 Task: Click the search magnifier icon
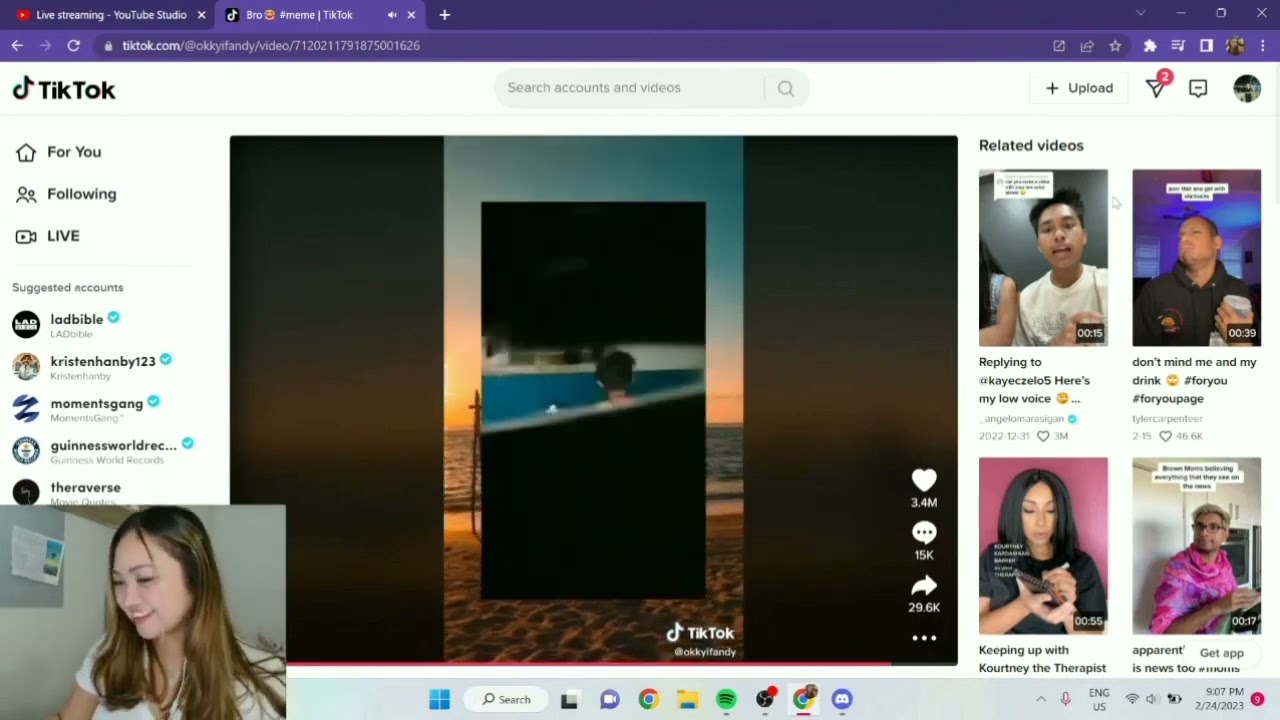(x=786, y=88)
